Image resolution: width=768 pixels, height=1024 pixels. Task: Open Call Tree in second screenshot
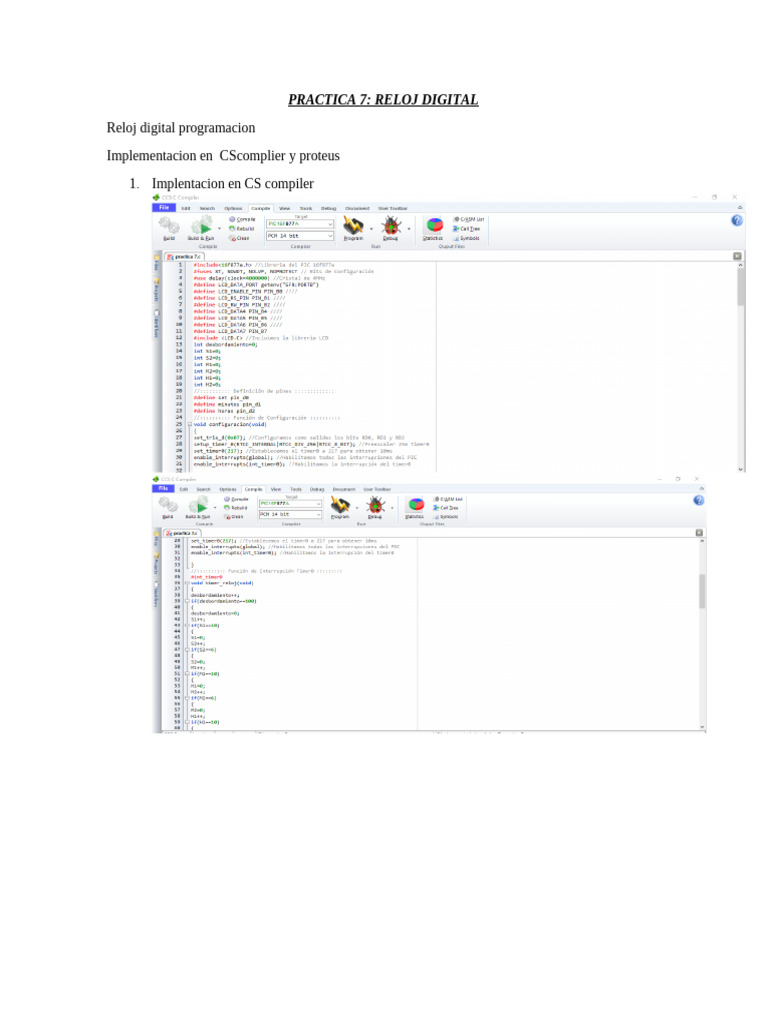(446, 507)
